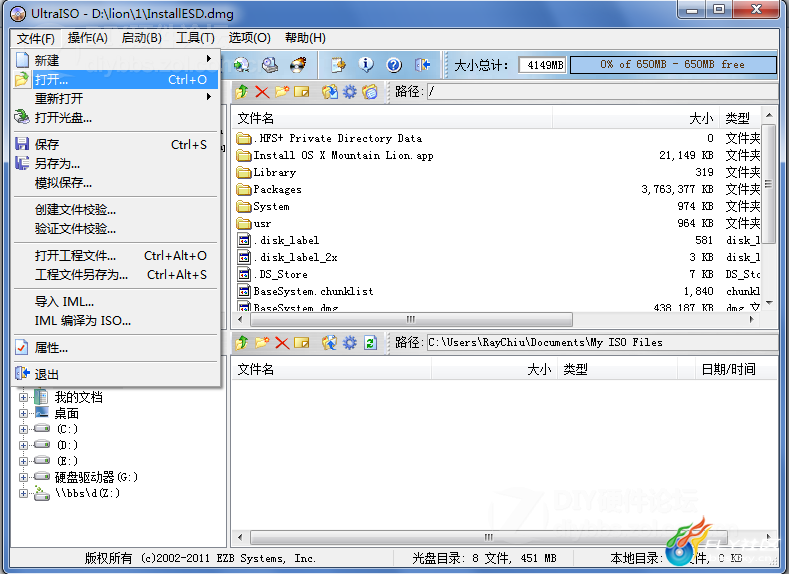Image resolution: width=789 pixels, height=574 pixels.
Task: Choose 退出 in the File menu
Action: (116, 375)
